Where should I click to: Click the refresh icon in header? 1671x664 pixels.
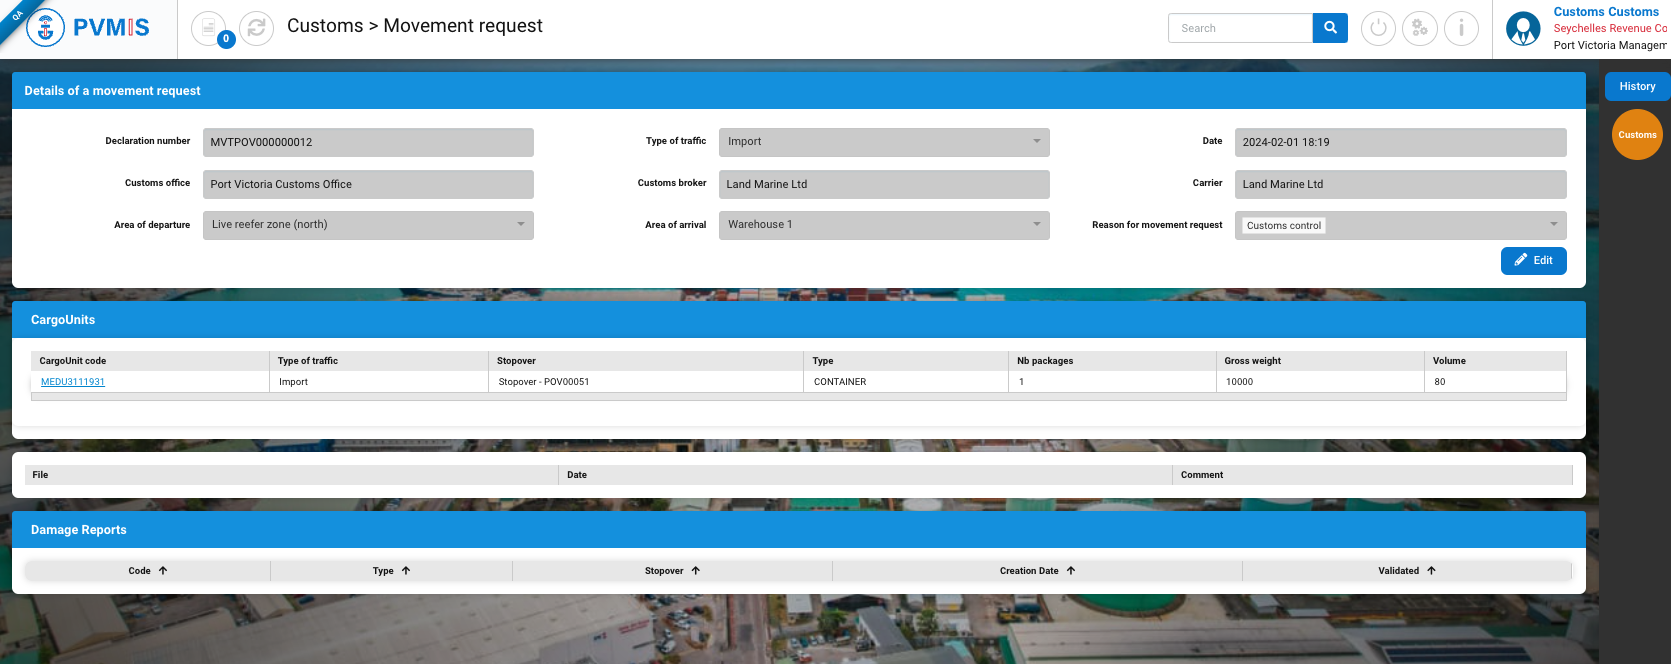[x=256, y=28]
